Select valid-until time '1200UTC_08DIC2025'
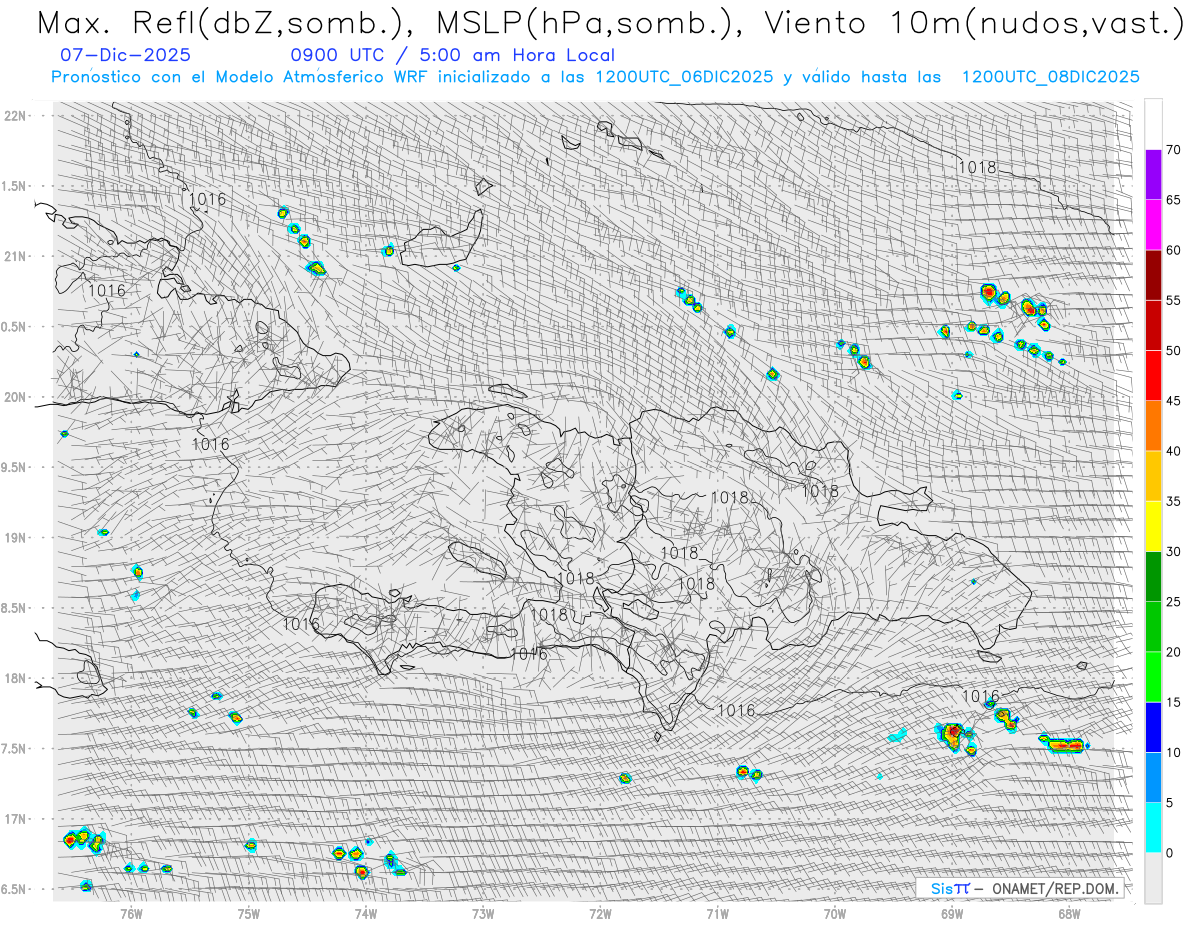 click(1050, 77)
